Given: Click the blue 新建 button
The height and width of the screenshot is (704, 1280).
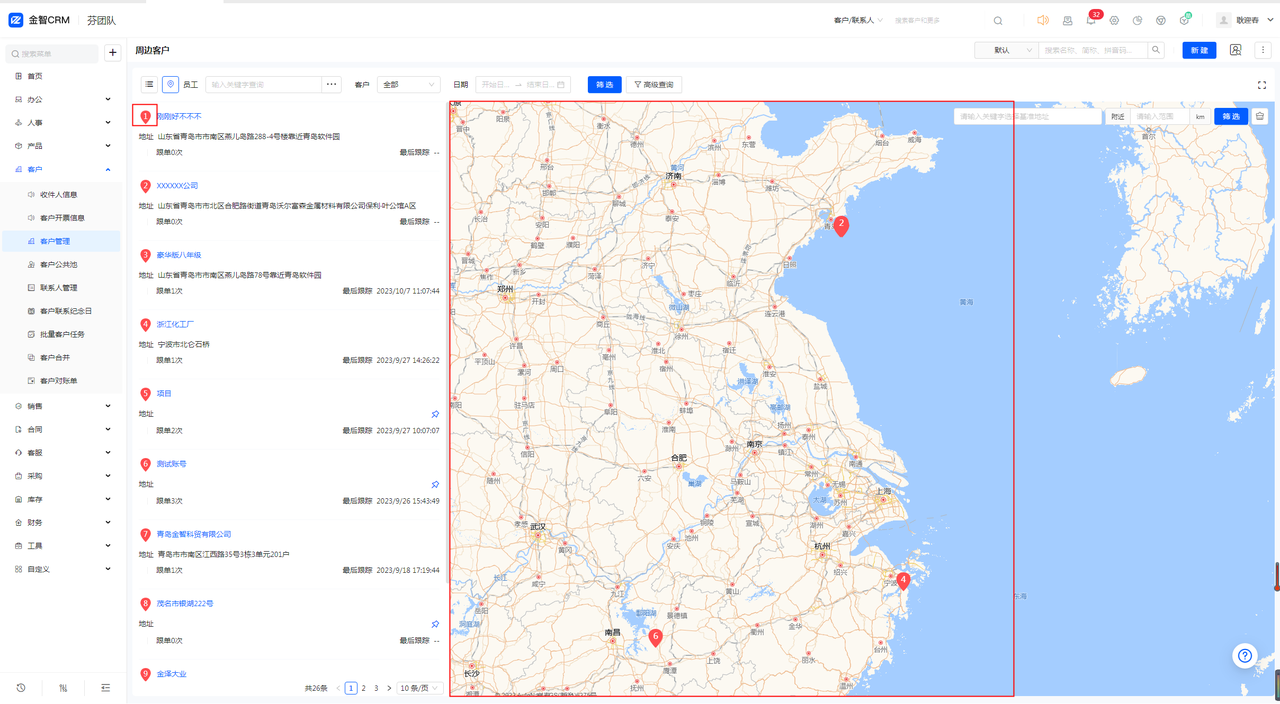Looking at the screenshot, I should click(1199, 50).
